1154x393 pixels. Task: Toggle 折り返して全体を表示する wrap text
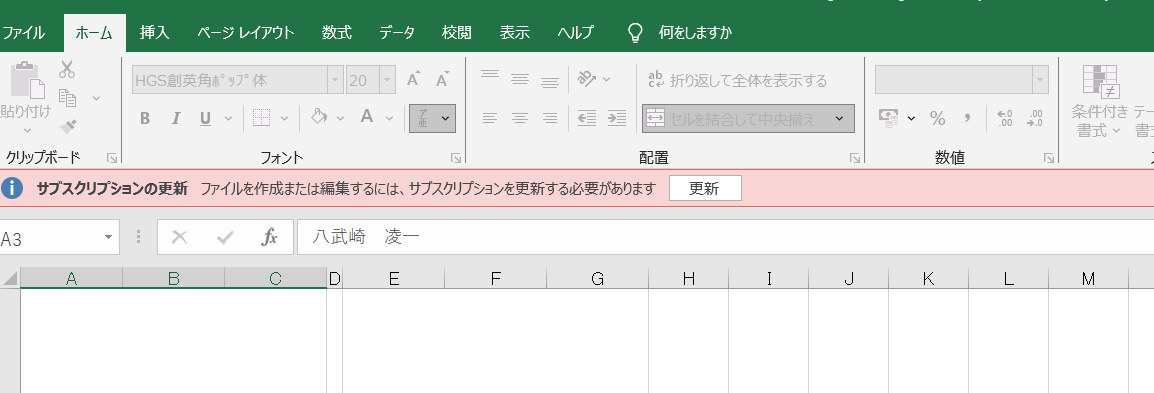pos(737,79)
